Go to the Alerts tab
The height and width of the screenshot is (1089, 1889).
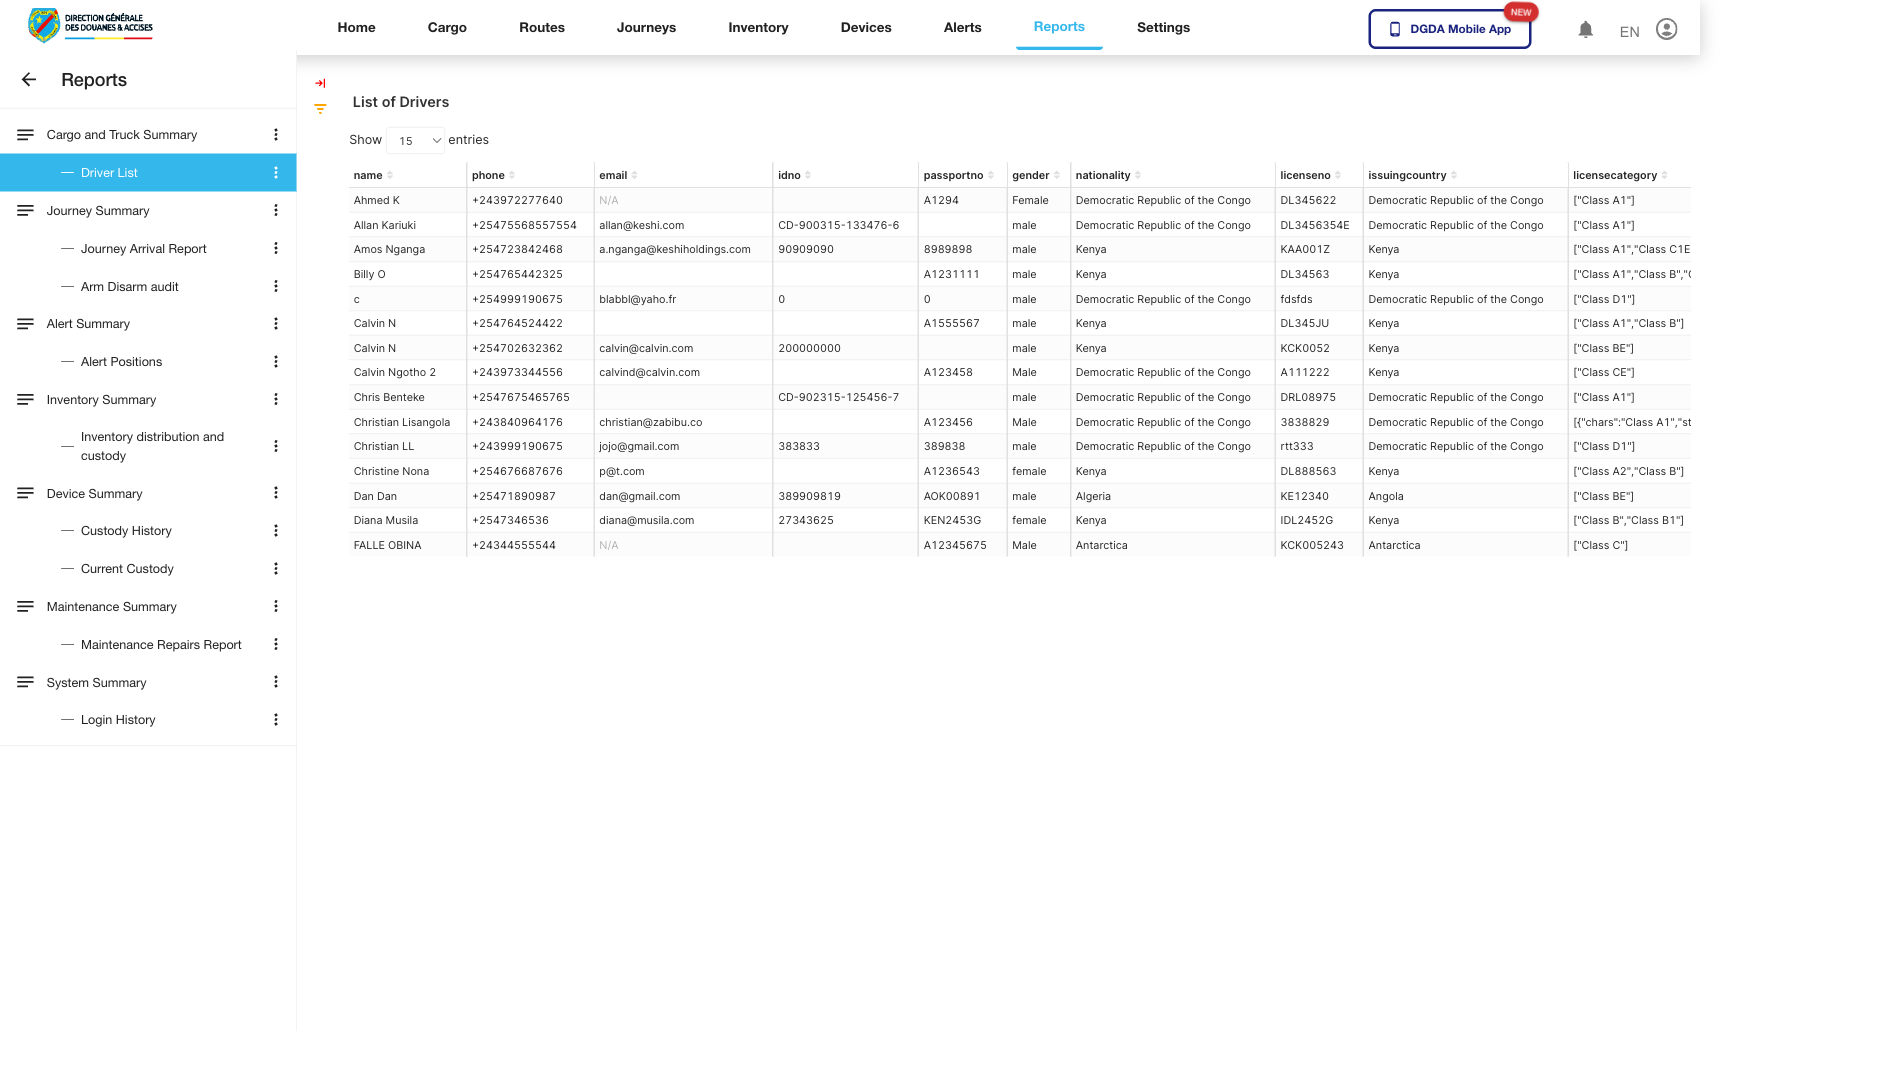tap(962, 28)
